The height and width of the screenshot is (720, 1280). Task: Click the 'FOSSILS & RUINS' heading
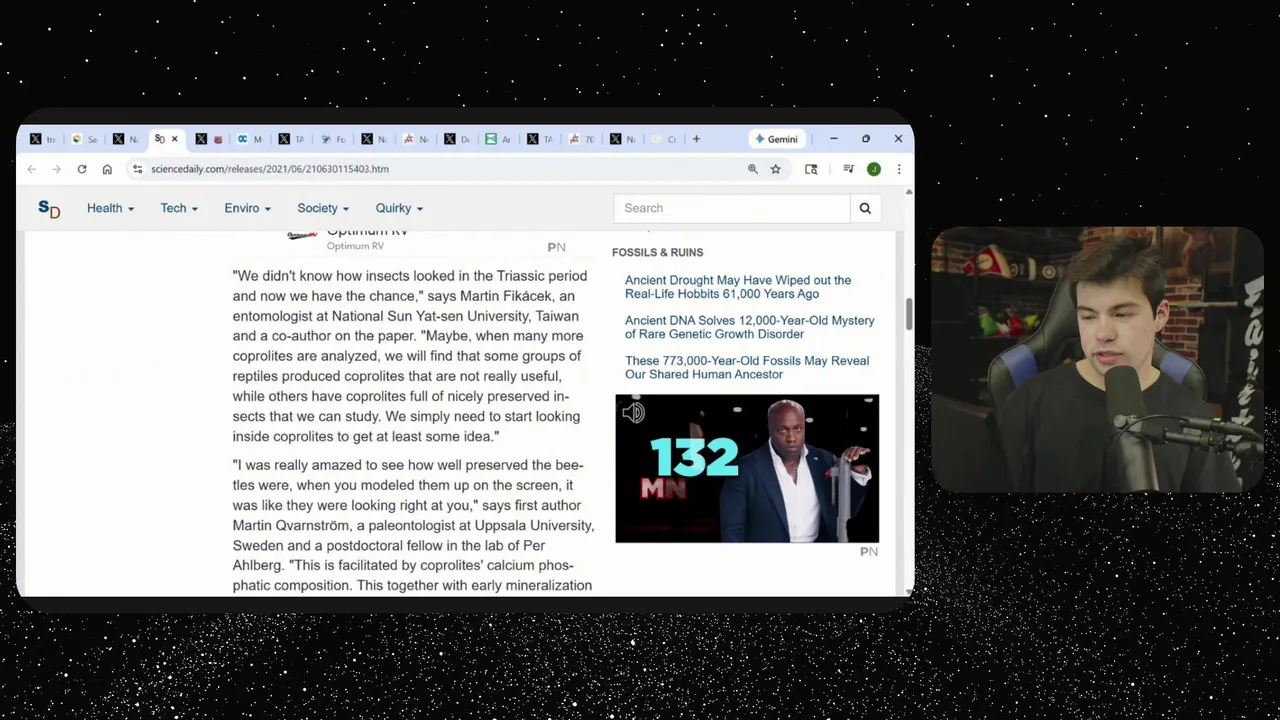(657, 252)
